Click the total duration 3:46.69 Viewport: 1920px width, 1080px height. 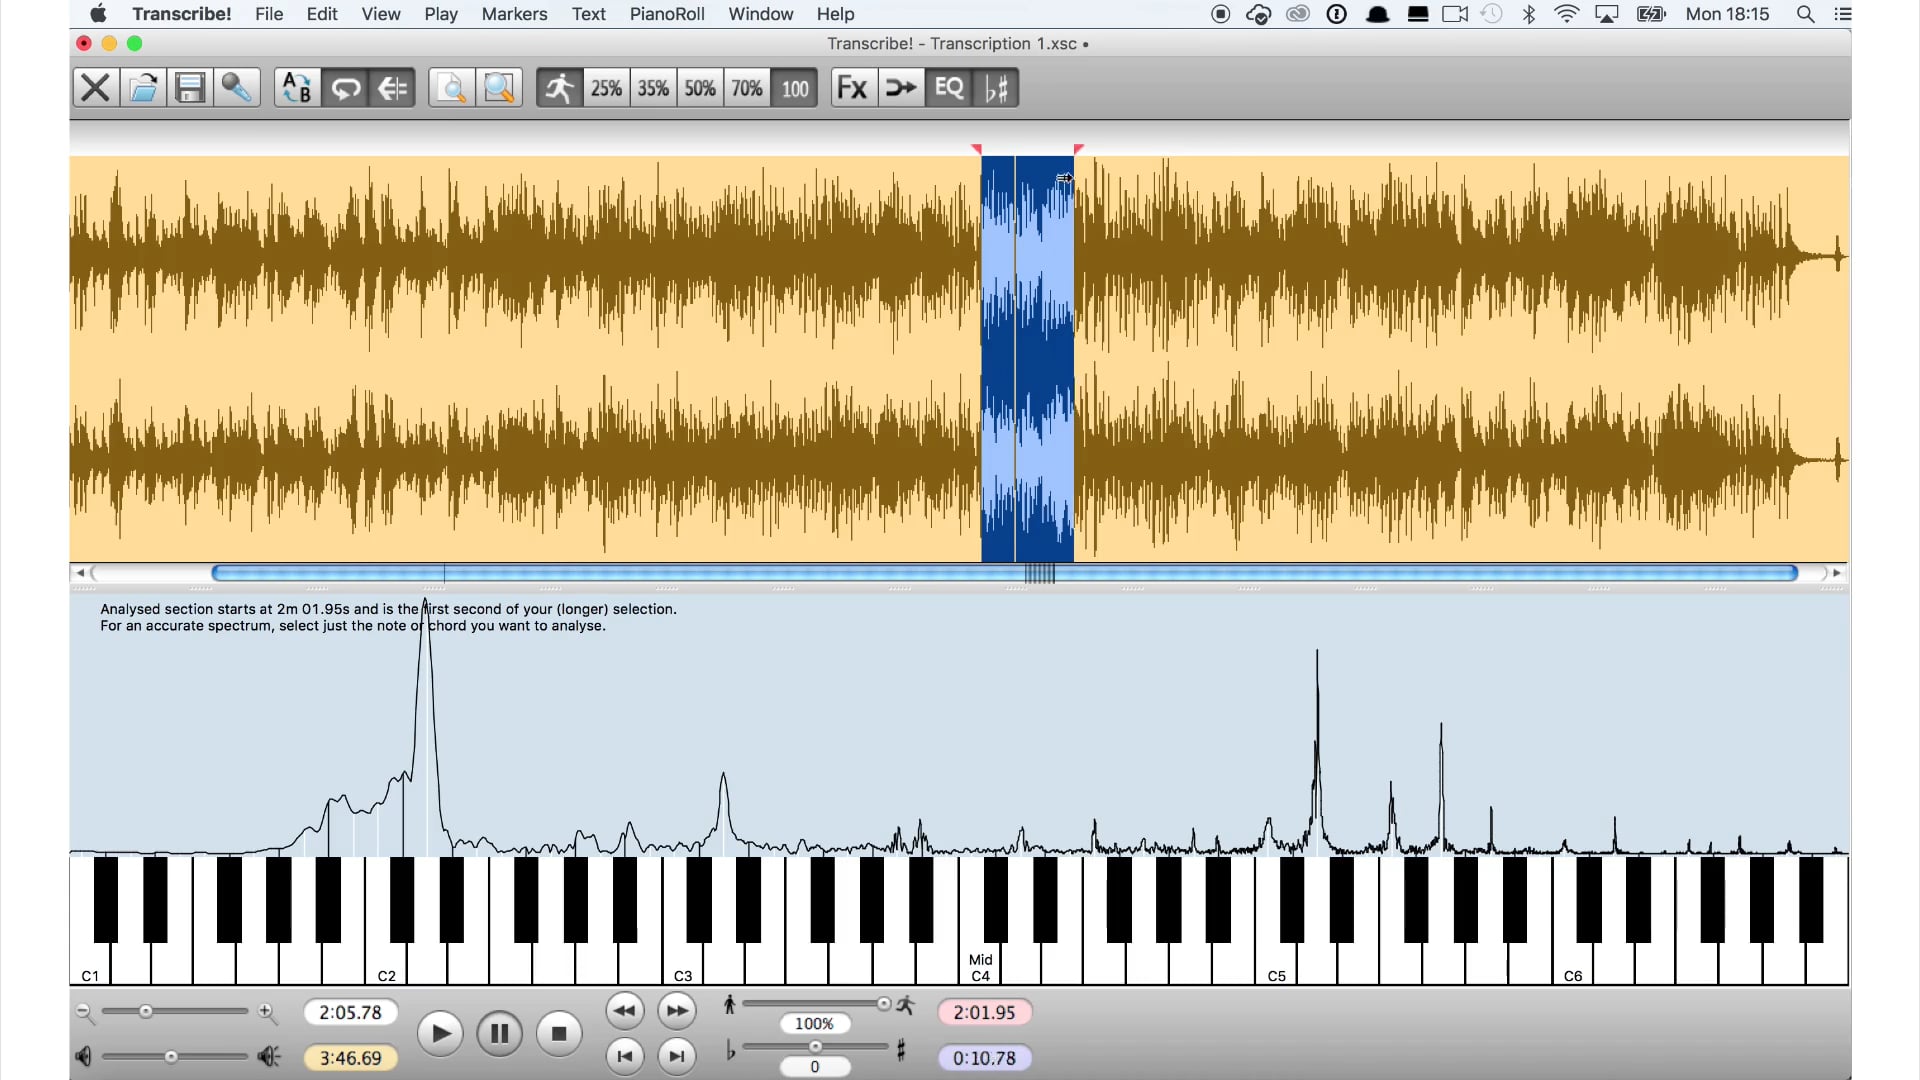350,1058
